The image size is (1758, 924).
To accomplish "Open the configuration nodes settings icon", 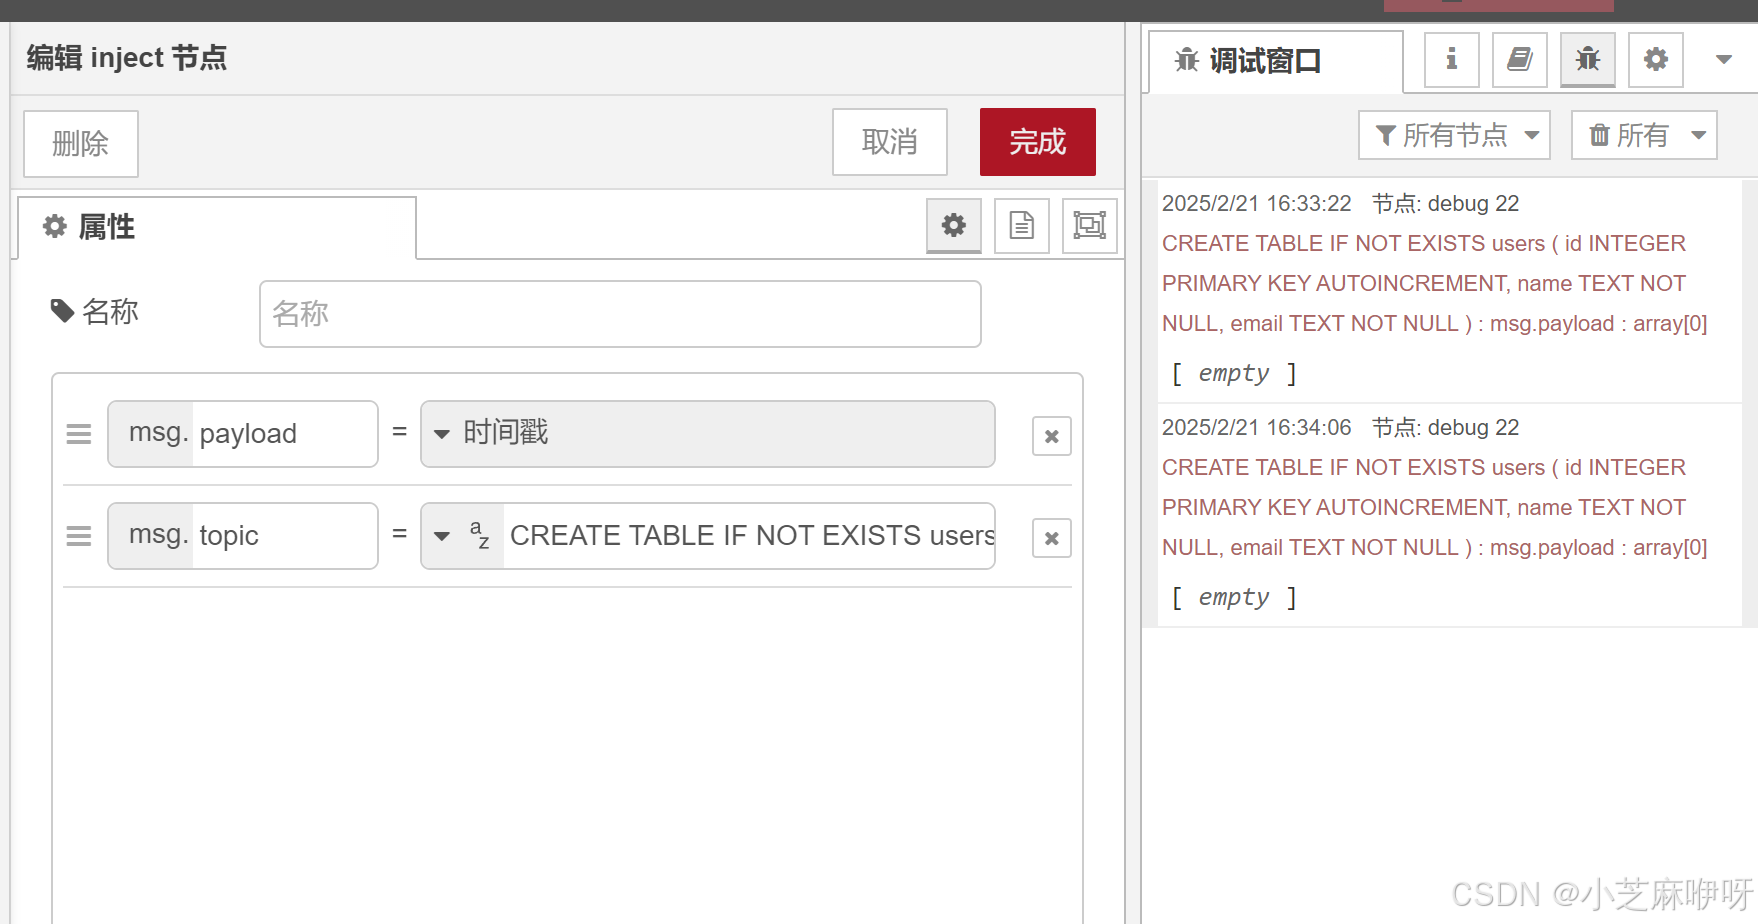I will click(x=1654, y=59).
